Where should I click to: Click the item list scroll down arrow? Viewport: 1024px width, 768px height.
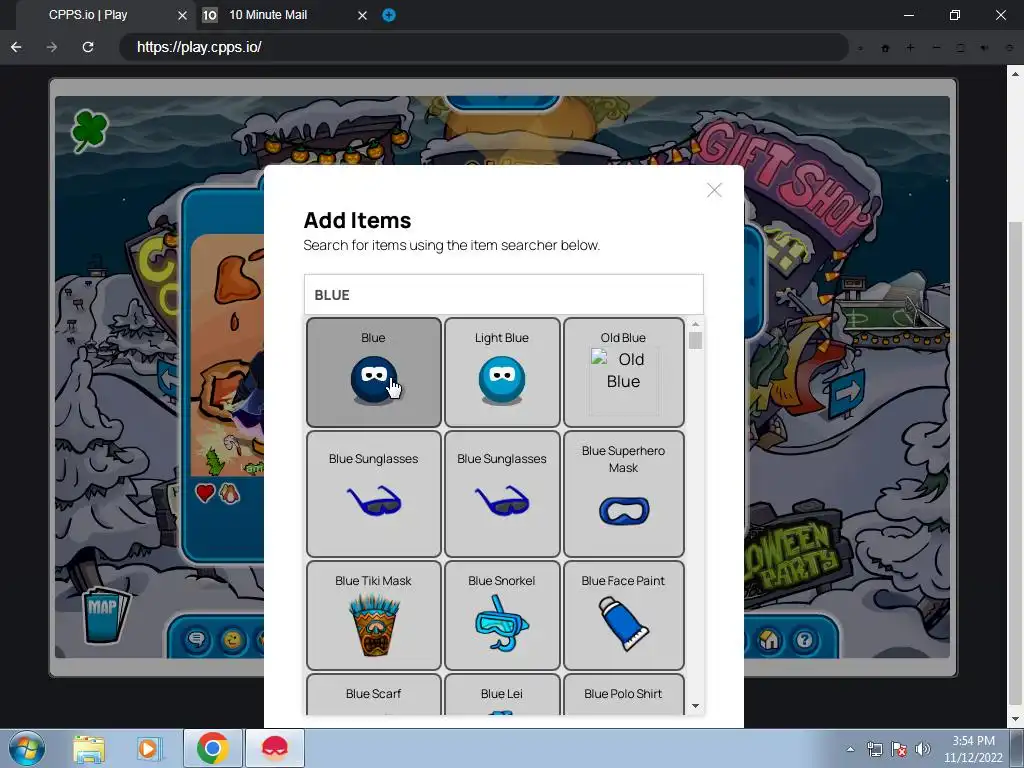point(695,706)
